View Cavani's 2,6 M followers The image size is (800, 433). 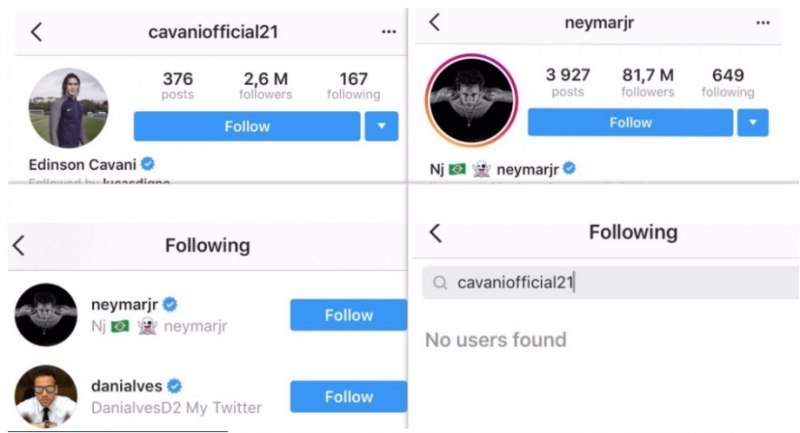coord(265,85)
